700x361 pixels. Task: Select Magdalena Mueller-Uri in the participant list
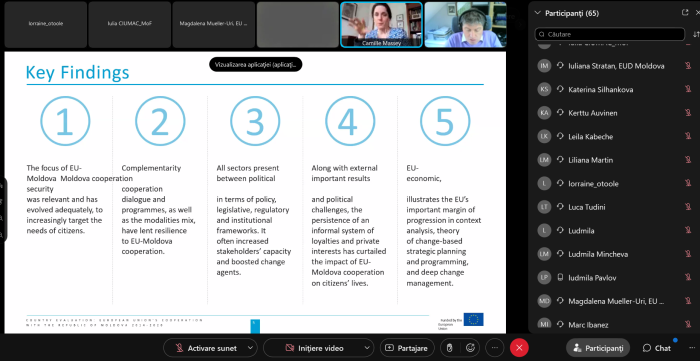[x=614, y=301]
